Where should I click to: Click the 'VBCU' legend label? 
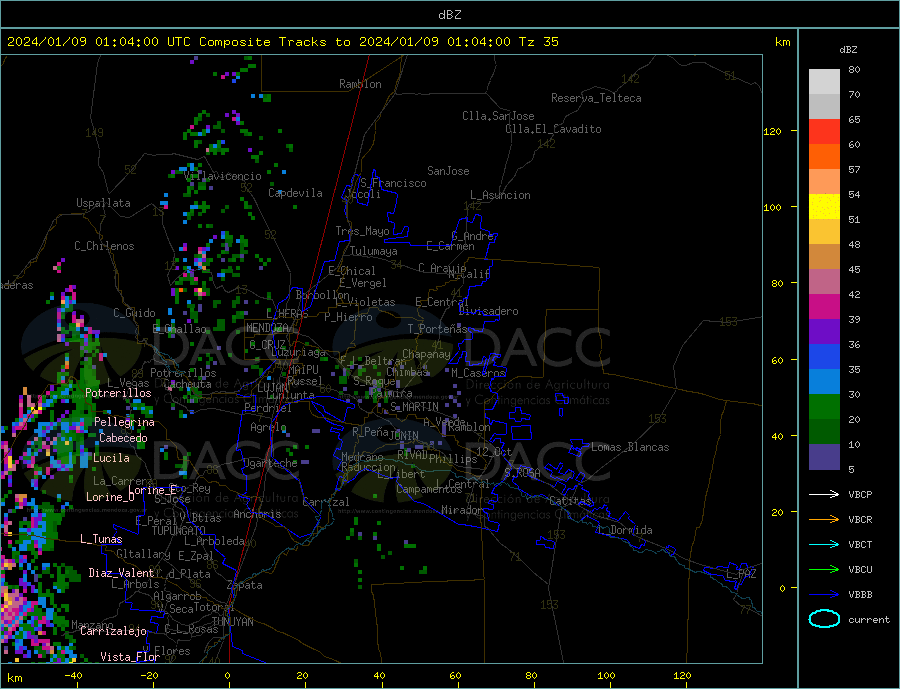coord(860,570)
